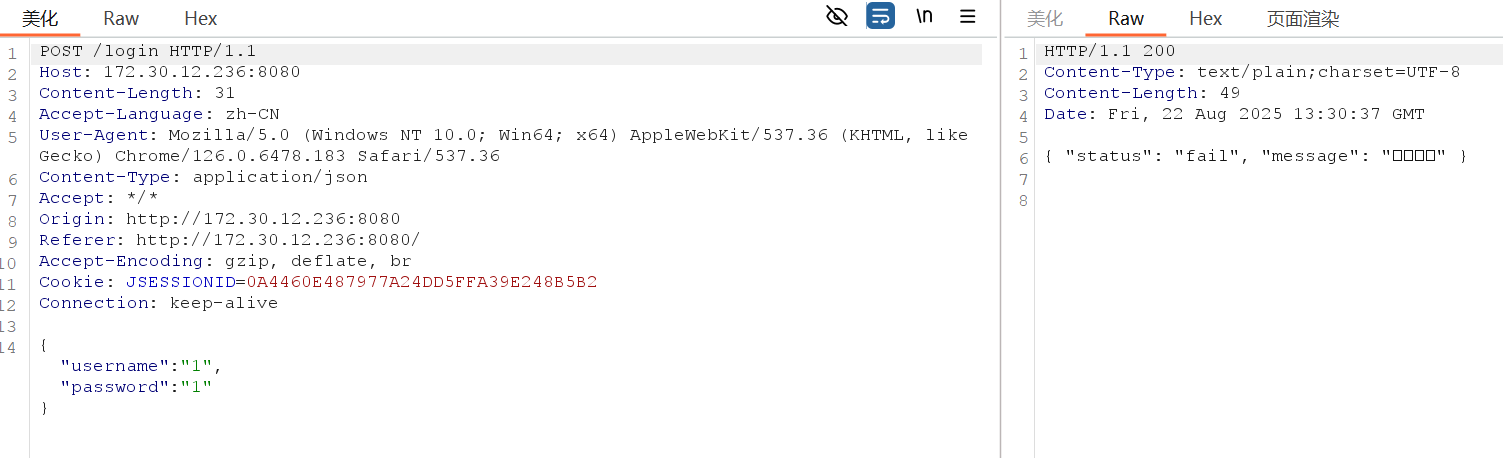Screen dimensions: 1503x458
Task: Open the 页面渲染 render tab
Action: pos(1303,18)
